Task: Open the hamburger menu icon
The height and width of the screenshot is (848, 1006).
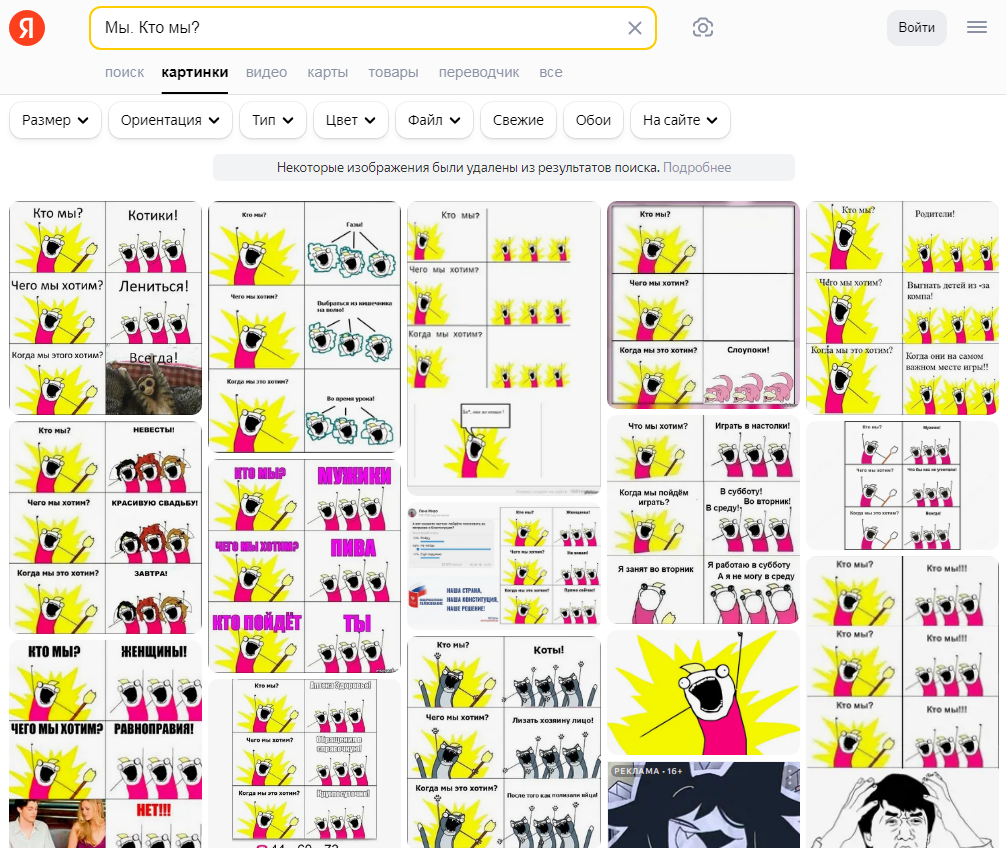Action: tap(976, 28)
